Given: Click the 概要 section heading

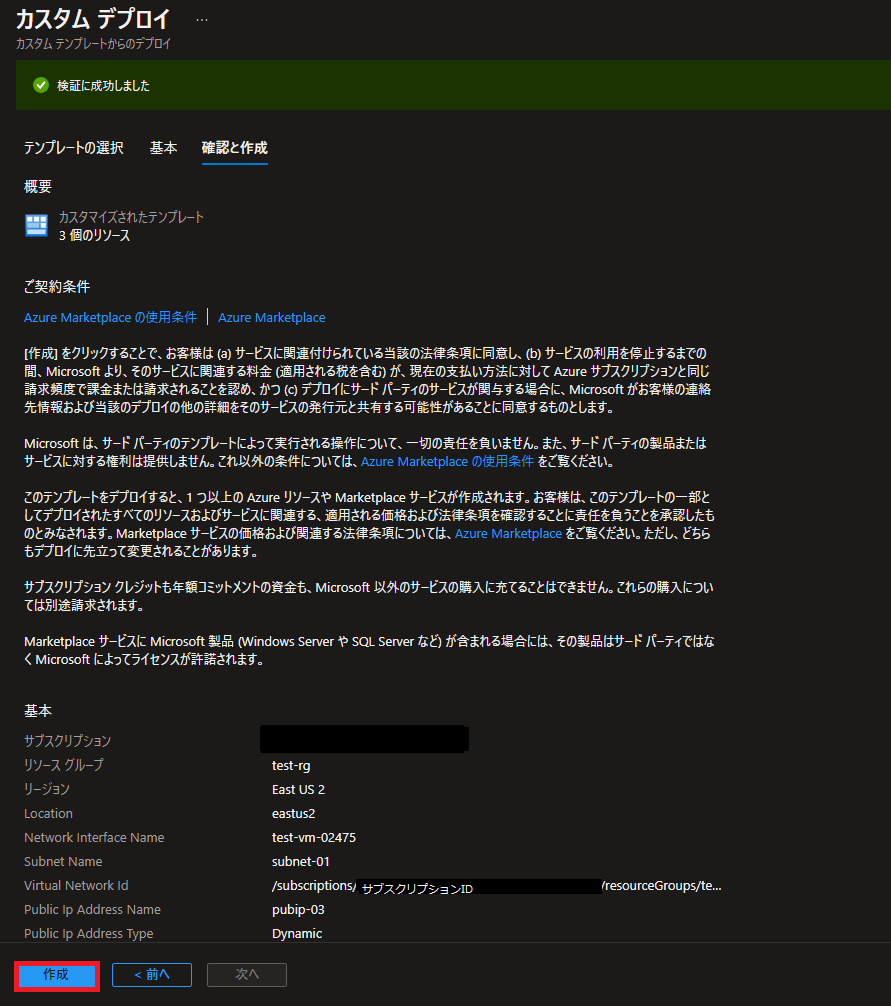Looking at the screenshot, I should click(x=38, y=187).
